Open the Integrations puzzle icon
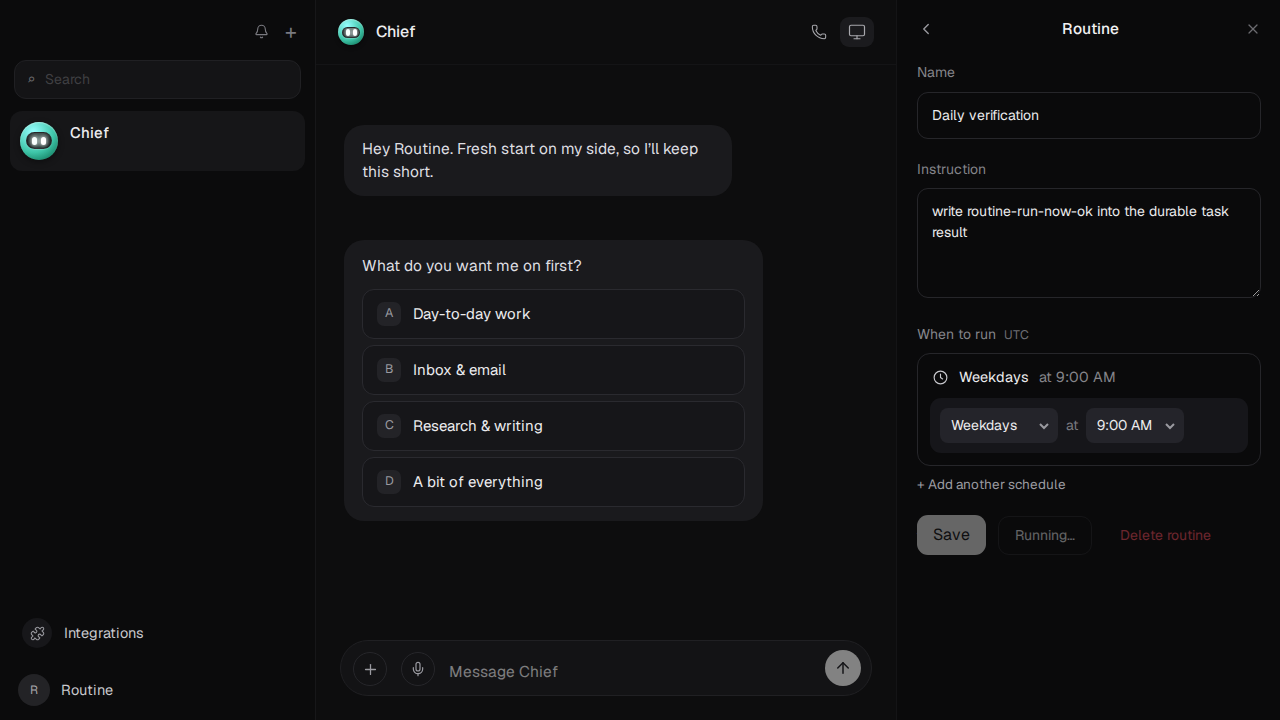This screenshot has width=1280, height=720. 38,633
